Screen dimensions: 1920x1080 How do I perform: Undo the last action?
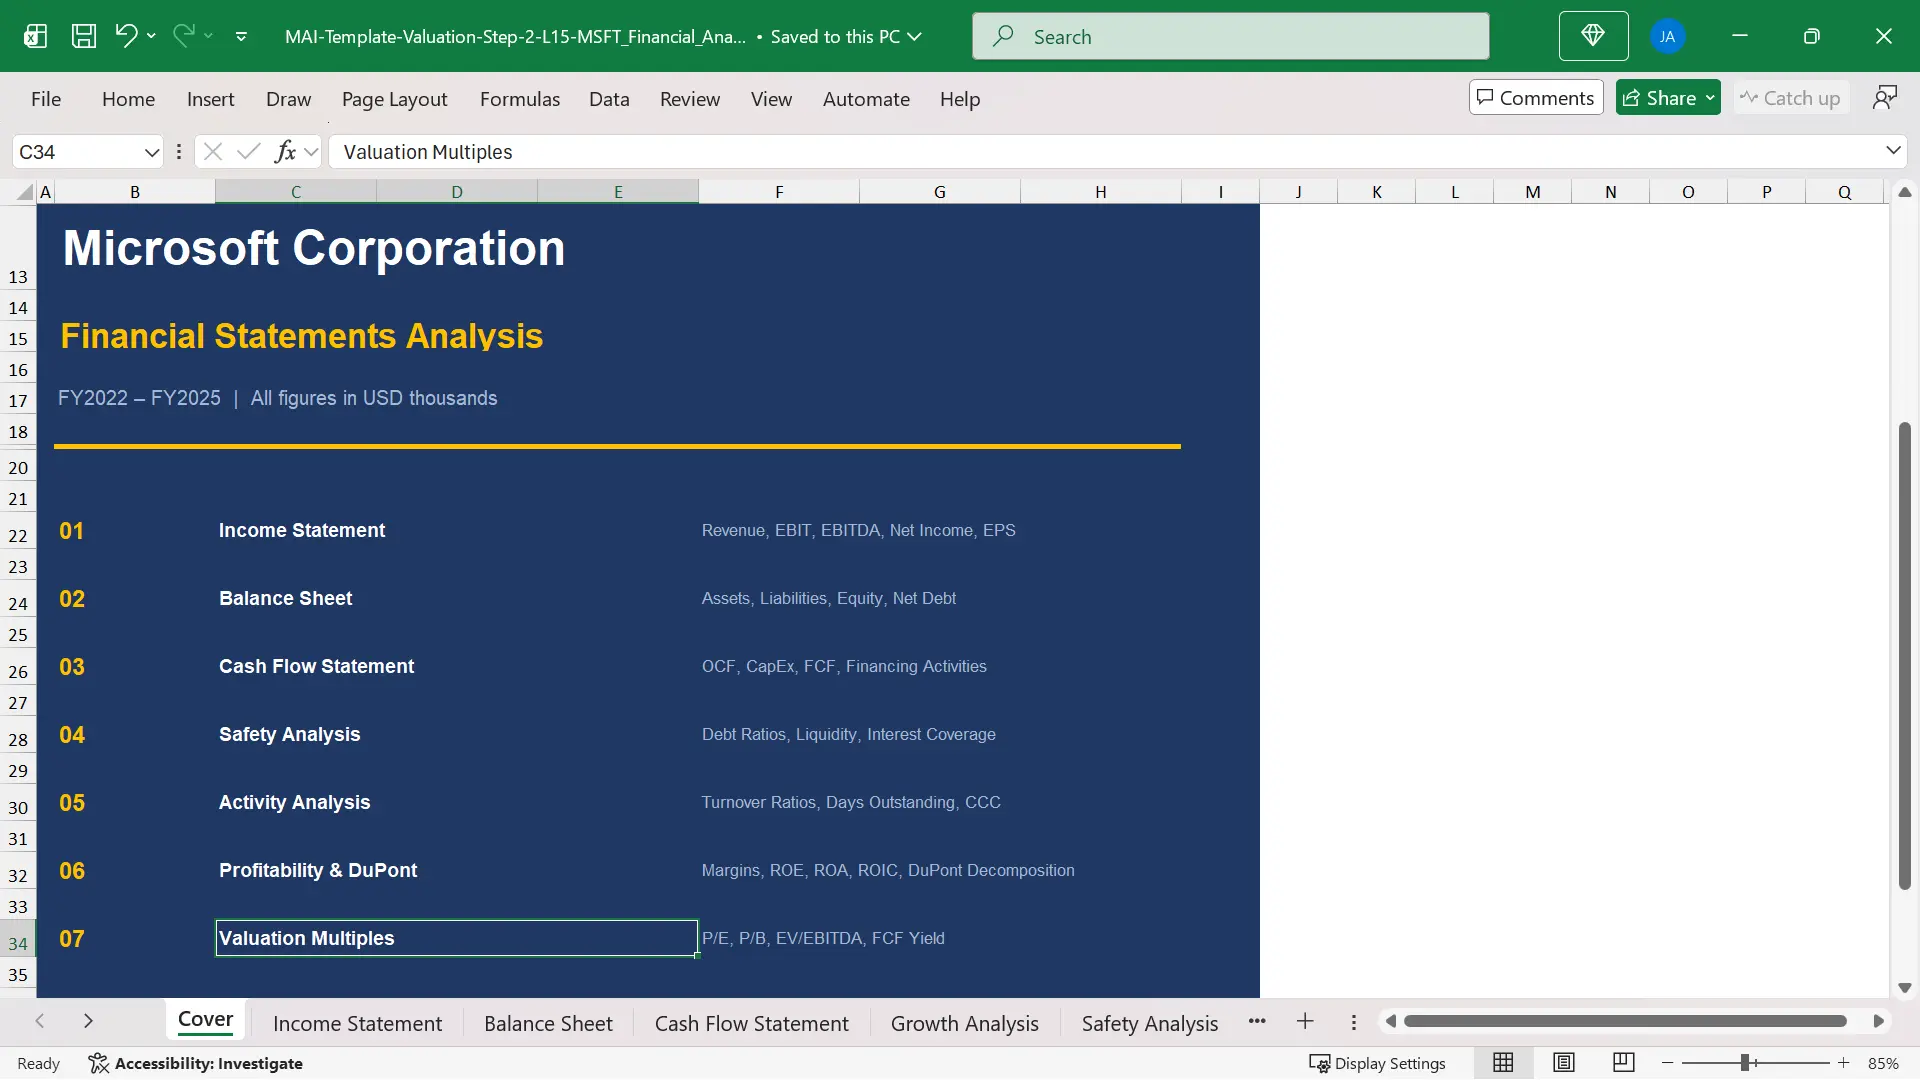click(x=125, y=36)
